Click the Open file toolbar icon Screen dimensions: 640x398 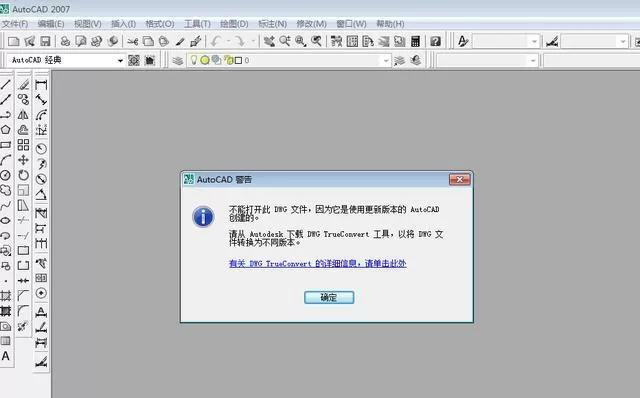coord(29,41)
